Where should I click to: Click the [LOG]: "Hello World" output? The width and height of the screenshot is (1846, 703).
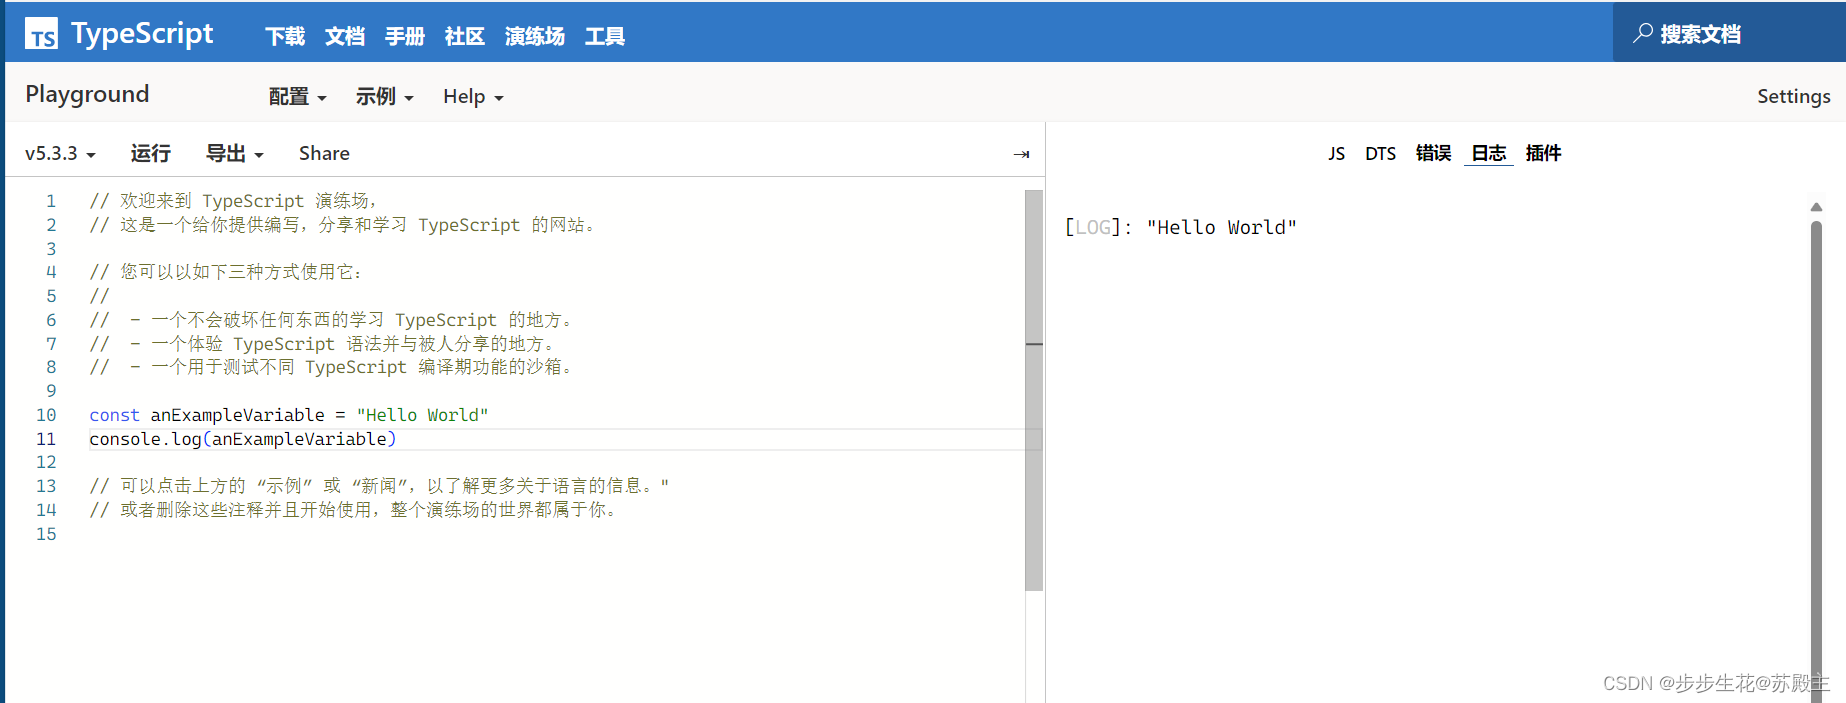pos(1181,227)
